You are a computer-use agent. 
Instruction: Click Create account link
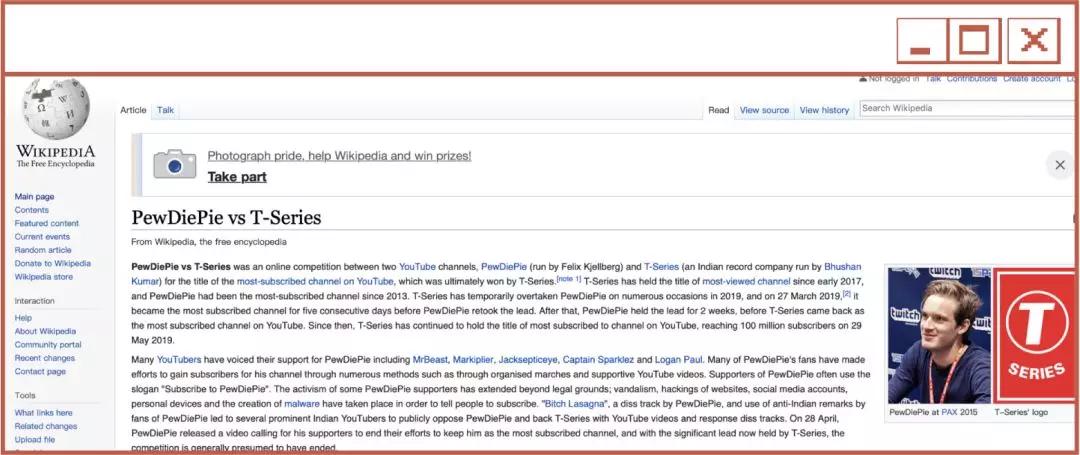(x=1032, y=78)
